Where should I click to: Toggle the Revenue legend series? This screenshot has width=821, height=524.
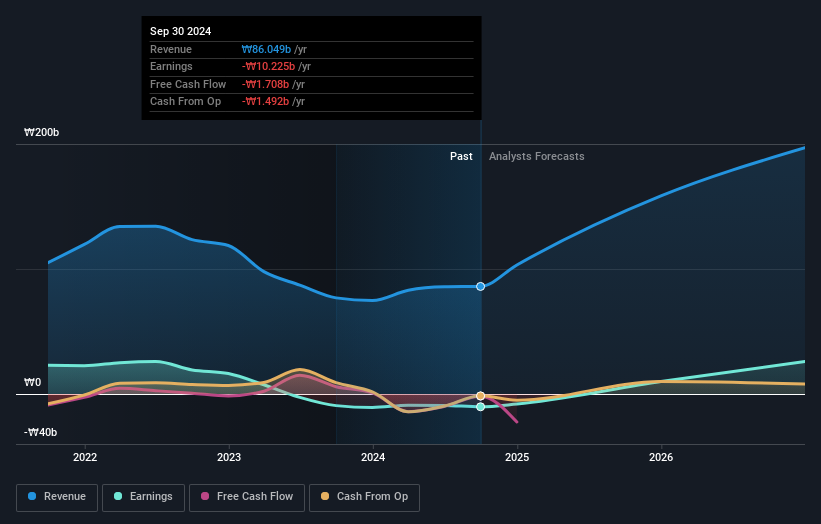(x=57, y=497)
